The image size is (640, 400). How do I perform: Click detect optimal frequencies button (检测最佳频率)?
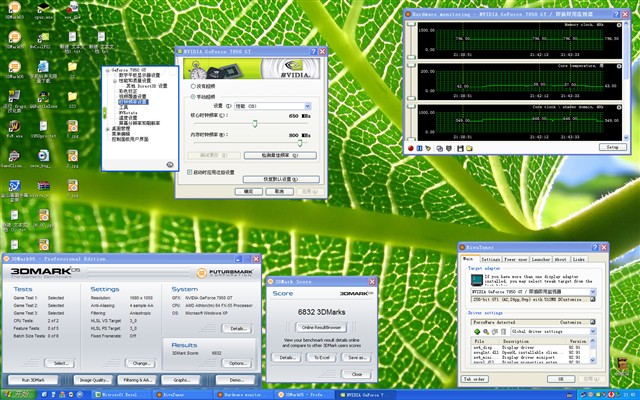280,156
